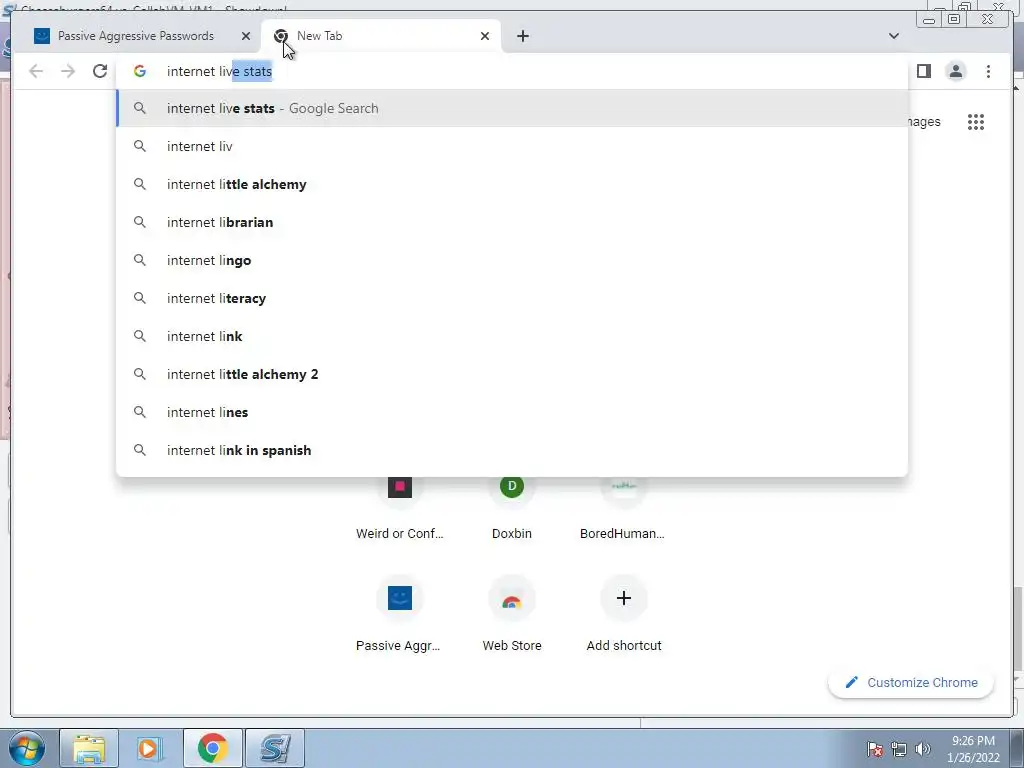Open the volume speaker tray icon
This screenshot has height=768, width=1024.
coord(922,749)
